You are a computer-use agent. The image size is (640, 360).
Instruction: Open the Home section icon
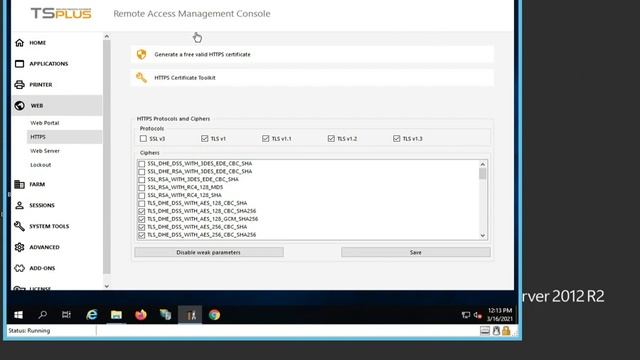click(x=19, y=42)
